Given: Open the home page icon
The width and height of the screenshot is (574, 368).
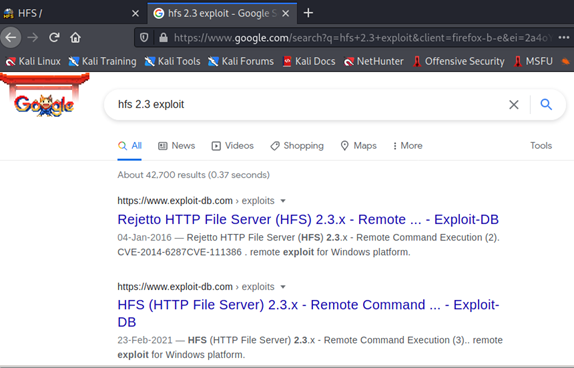Looking at the screenshot, I should 75,37.
